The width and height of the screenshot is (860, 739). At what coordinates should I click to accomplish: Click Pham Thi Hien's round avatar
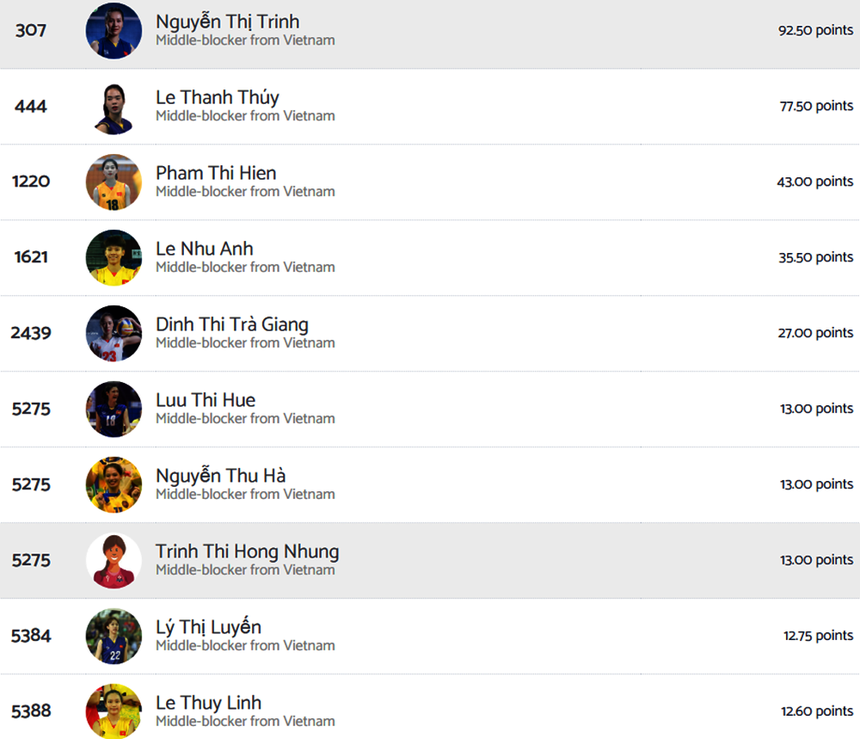pos(113,182)
